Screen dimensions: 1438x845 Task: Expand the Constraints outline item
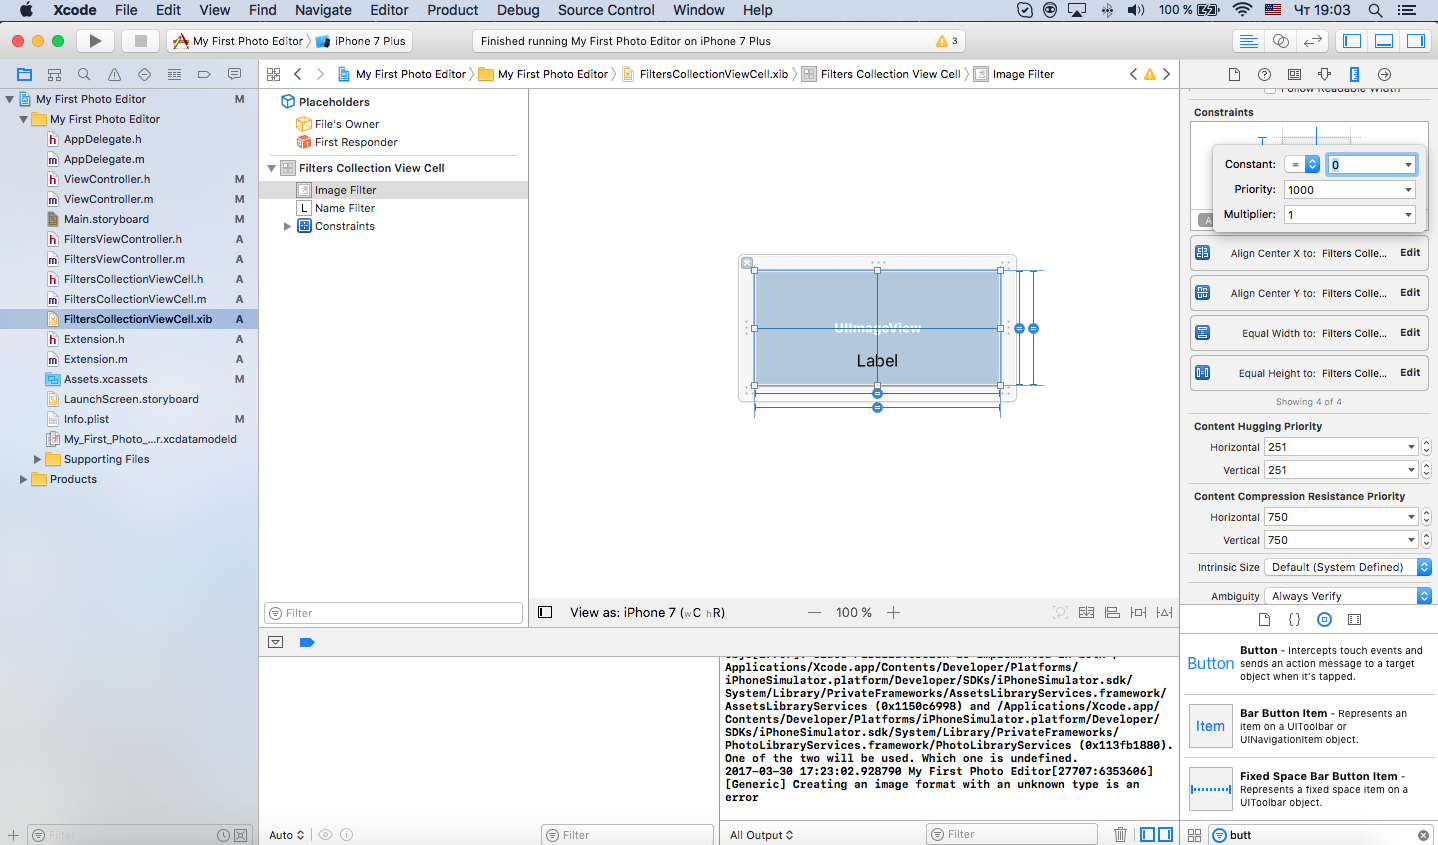point(287,226)
